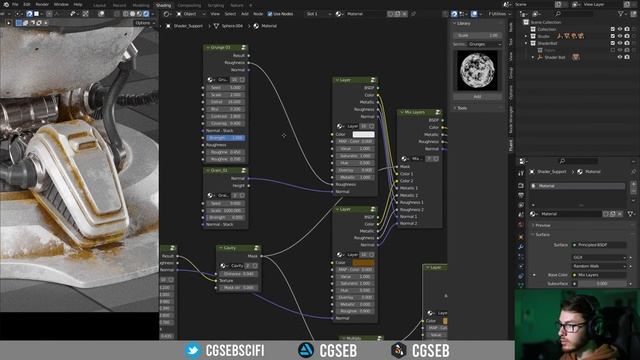640x360 pixels.
Task: Collapse the Grain_01 node
Action: click(x=208, y=170)
